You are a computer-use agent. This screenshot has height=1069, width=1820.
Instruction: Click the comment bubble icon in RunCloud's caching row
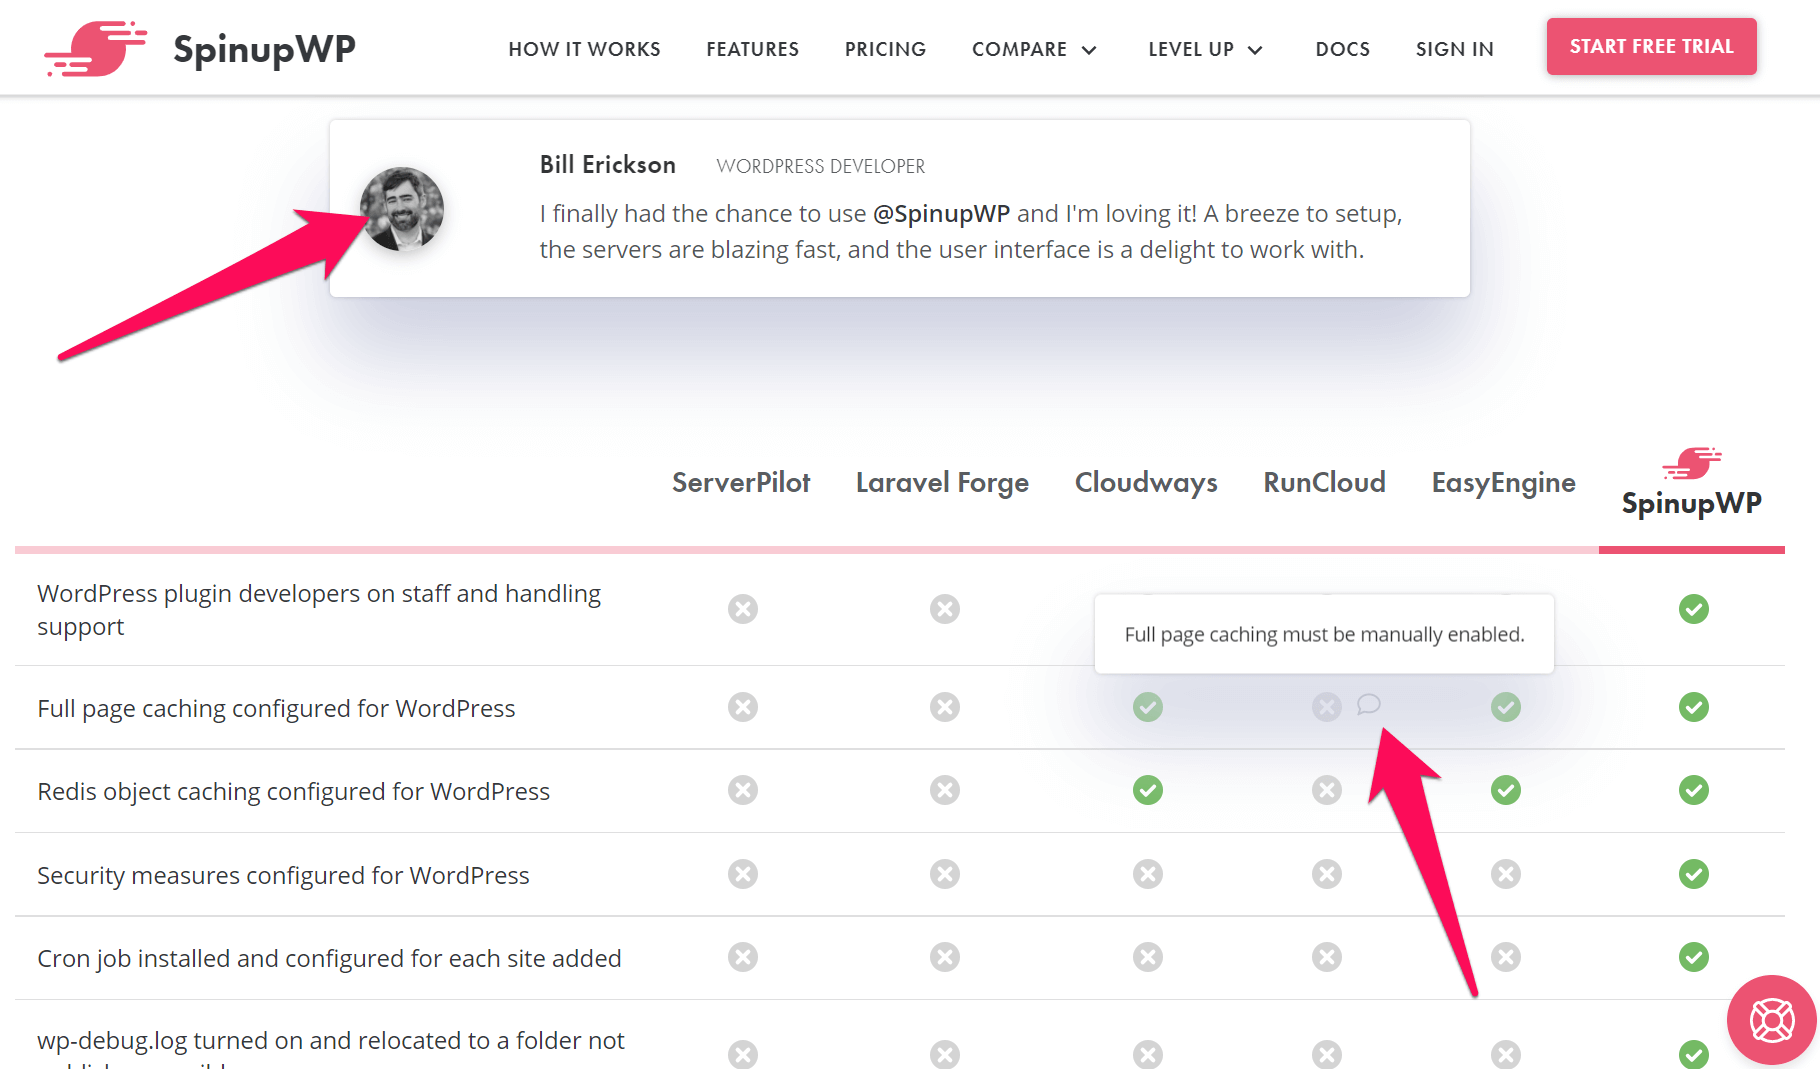coord(1368,705)
